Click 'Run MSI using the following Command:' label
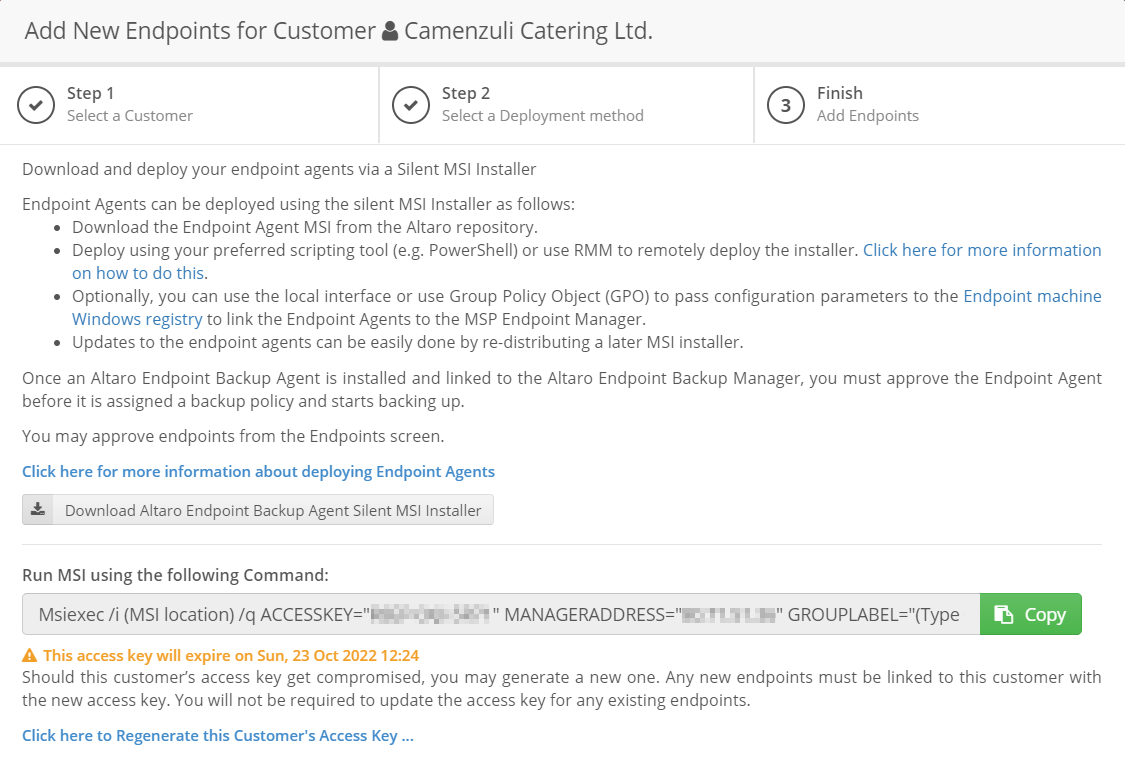The height and width of the screenshot is (771, 1125). [x=175, y=575]
